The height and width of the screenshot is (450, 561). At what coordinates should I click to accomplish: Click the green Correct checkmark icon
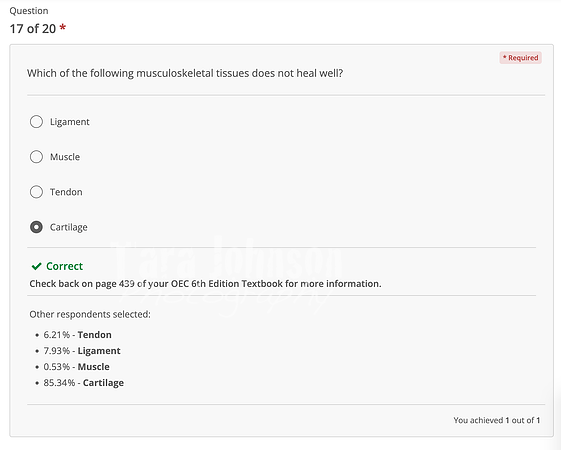pos(36,266)
